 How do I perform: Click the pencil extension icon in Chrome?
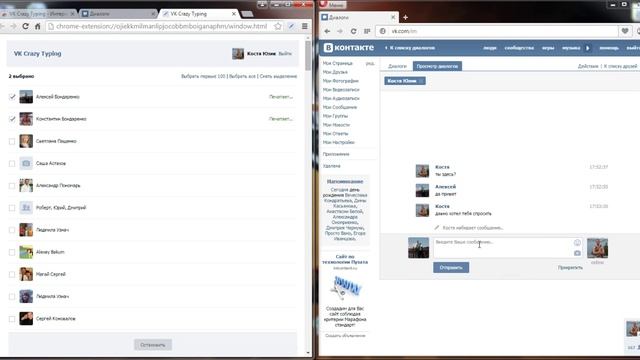click(x=291, y=26)
